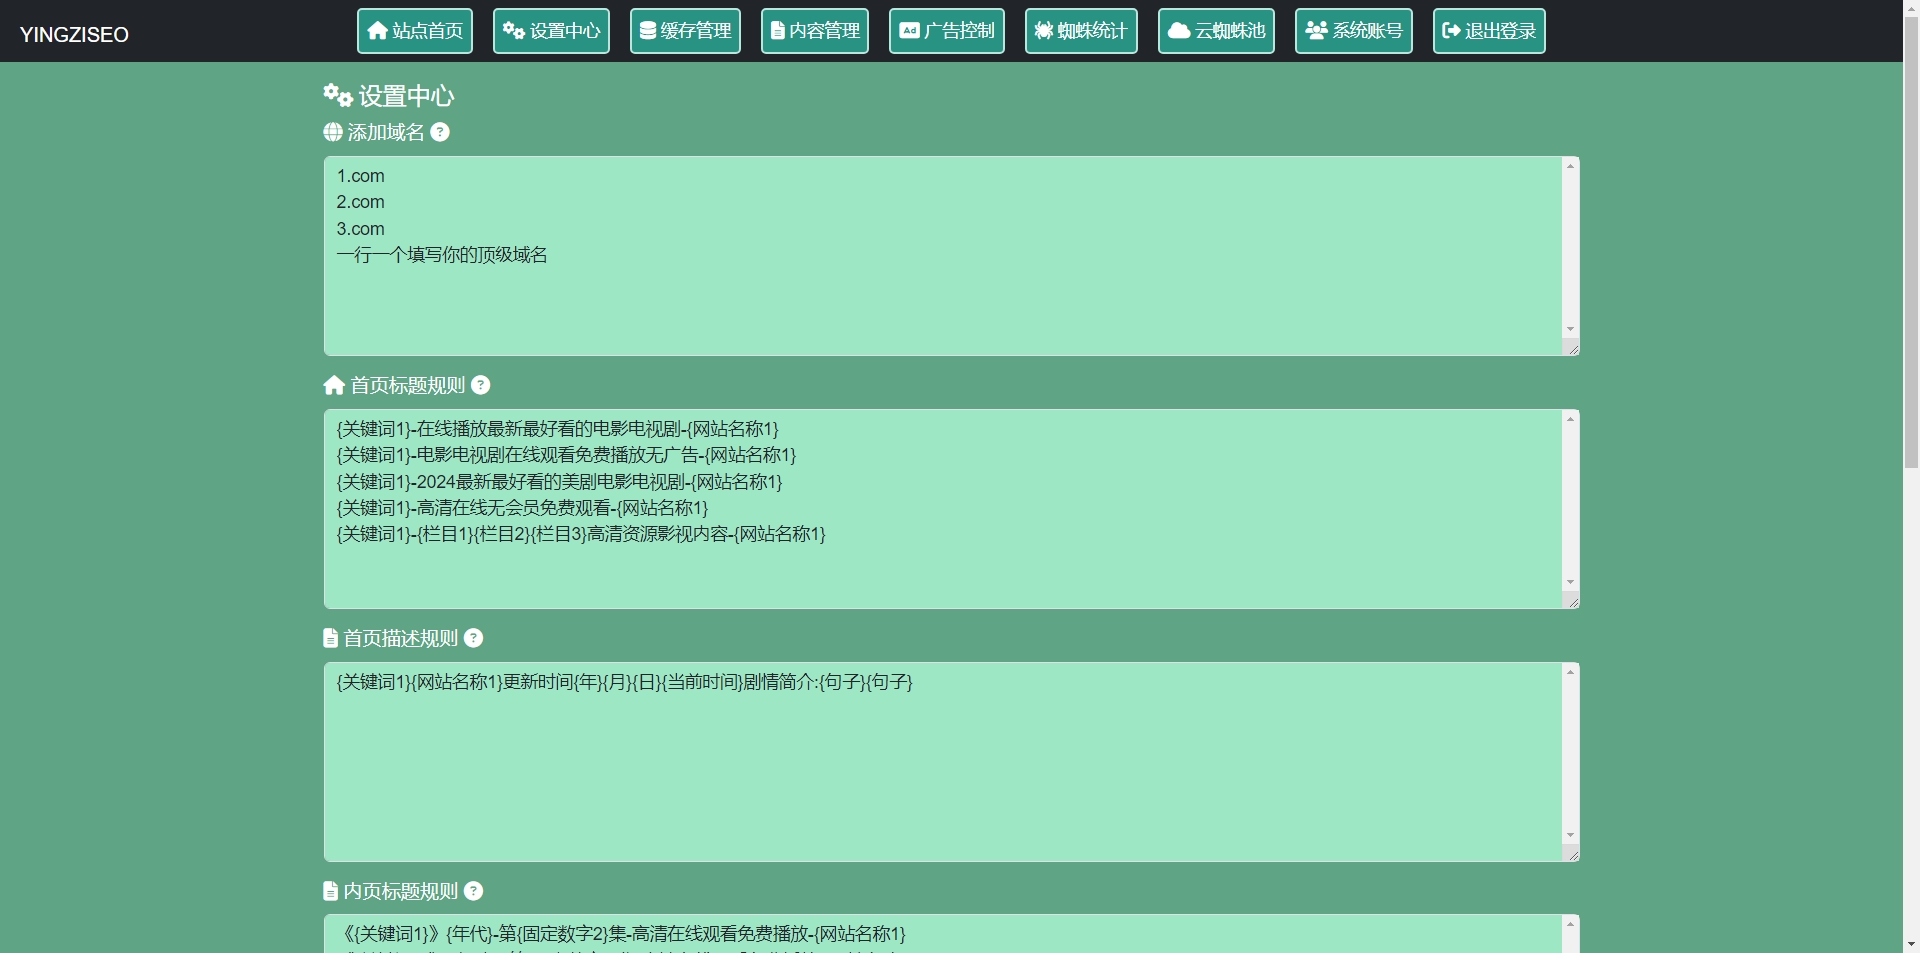Screen dimensions: 1920x953
Task: Click the title rule line containing {栏目1}{栏目2}{栏目3}
Action: [x=581, y=534]
